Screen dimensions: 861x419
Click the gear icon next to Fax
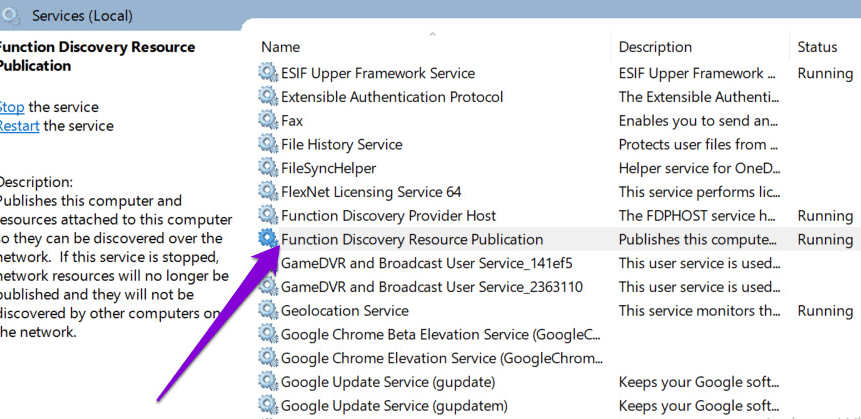(268, 120)
